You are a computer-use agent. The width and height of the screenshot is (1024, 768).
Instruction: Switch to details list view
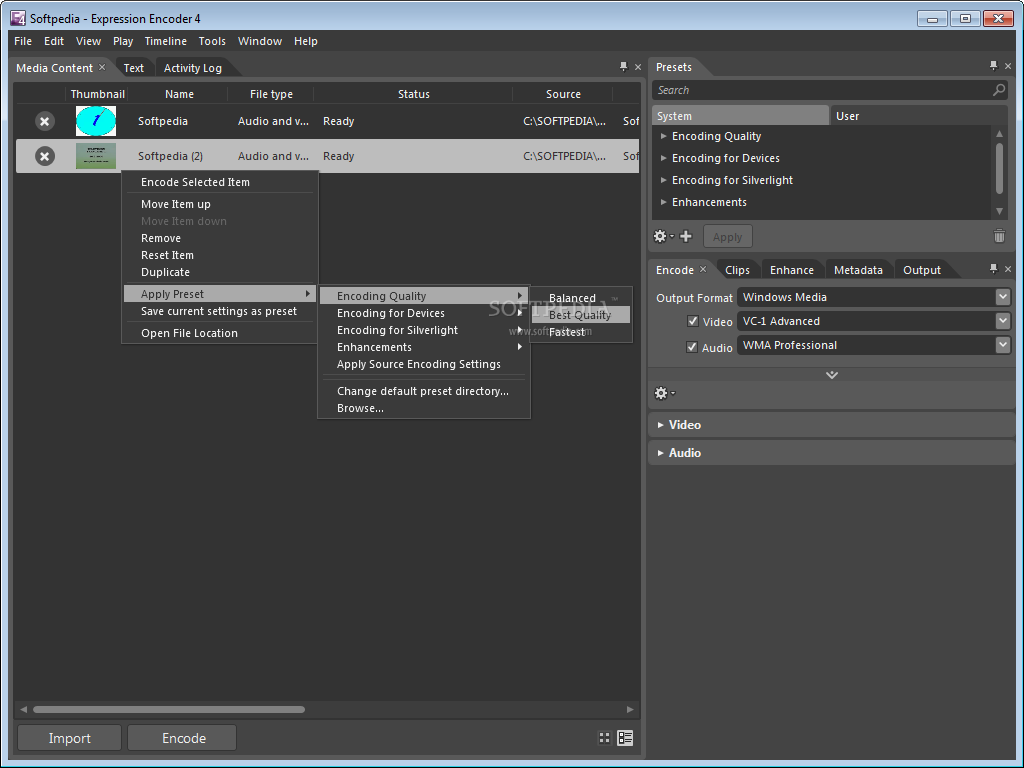pos(625,738)
